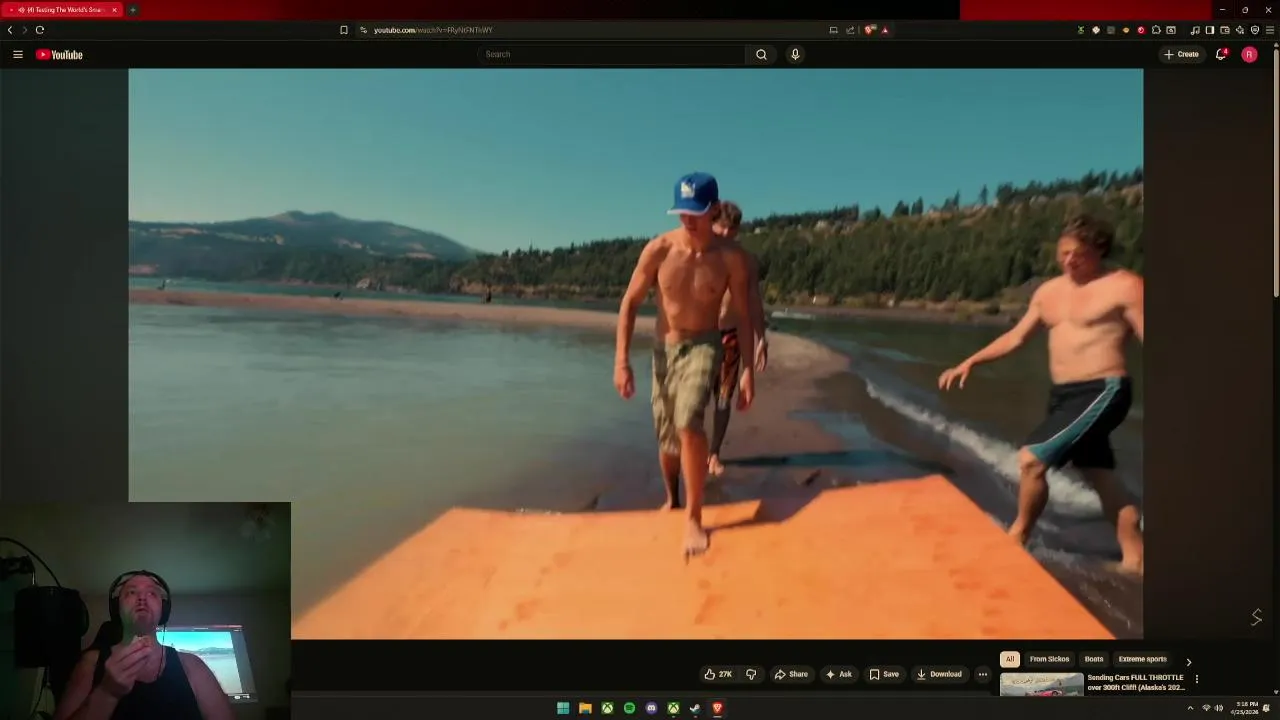Open the notifications bell
Image resolution: width=1280 pixels, height=720 pixels.
click(1221, 54)
